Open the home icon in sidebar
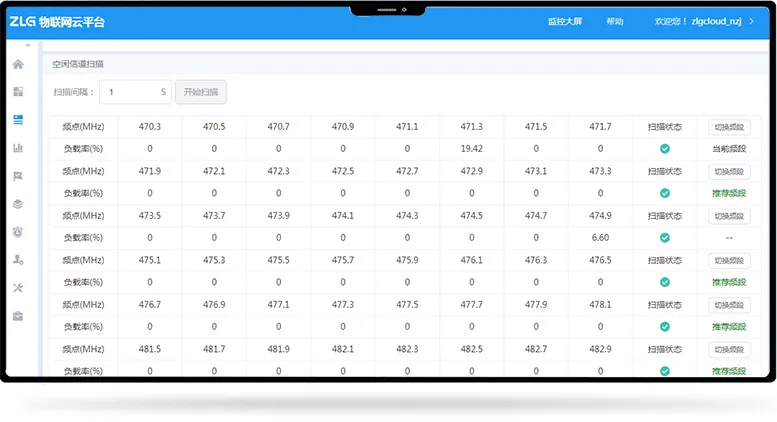Screen dimensions: 777x422 point(18,64)
